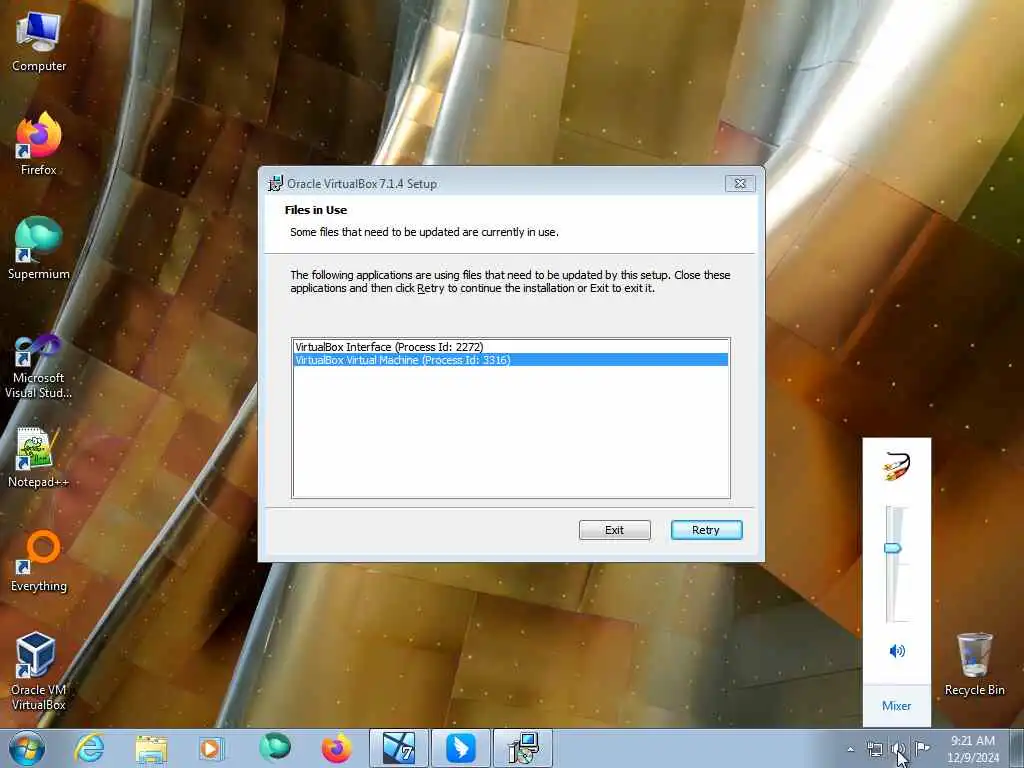Click the network tray icon
The width and height of the screenshot is (1024, 768).
click(x=874, y=749)
